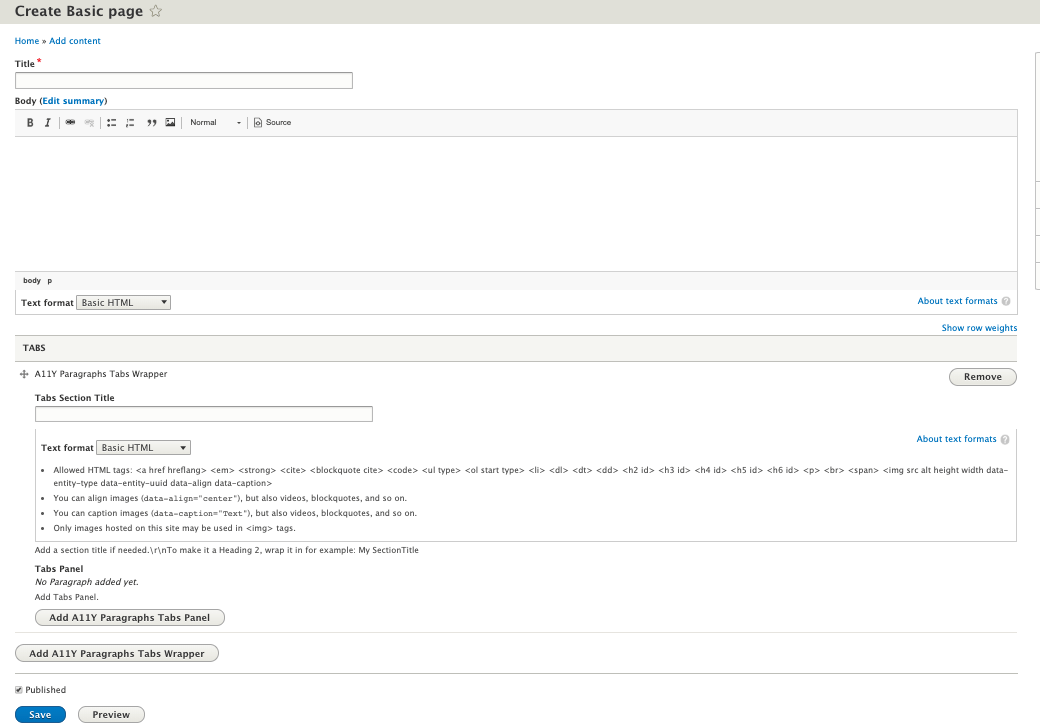The image size is (1040, 726).
Task: Open the Text format dropdown below the Body field
Action: coord(123,302)
